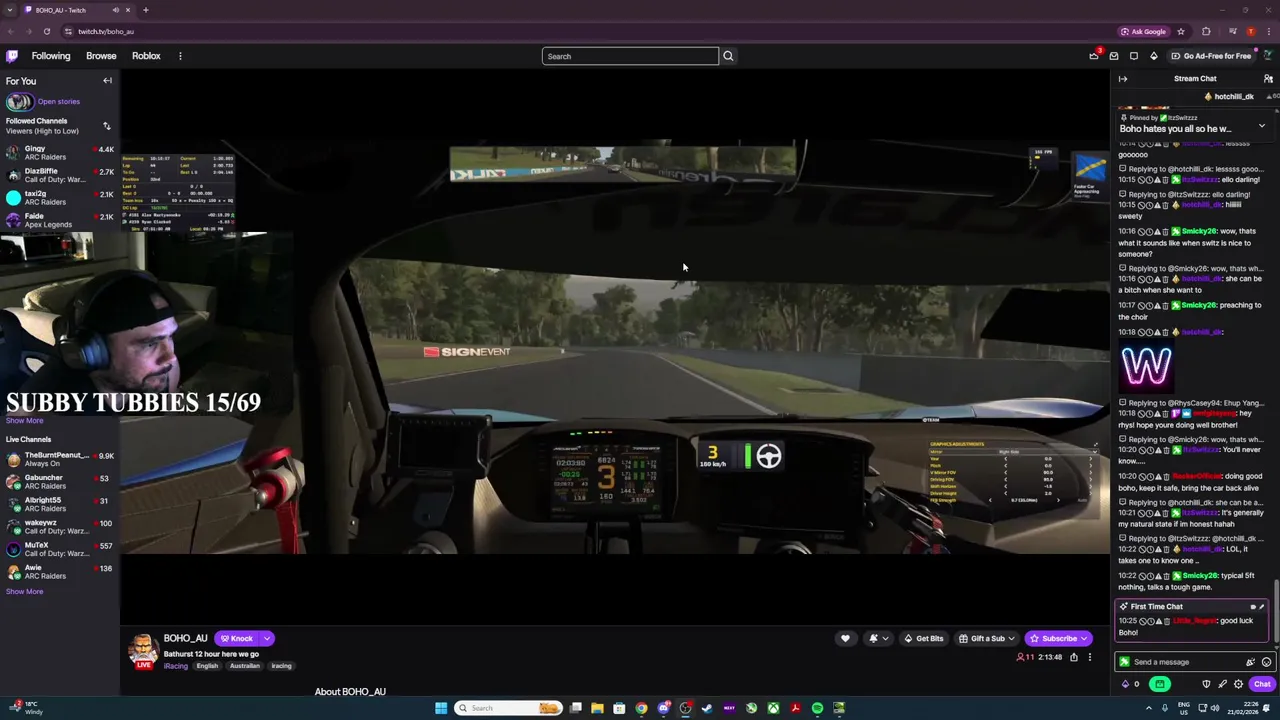This screenshot has width=1280, height=720.
Task: Click the Windows taskbar search box
Action: point(507,708)
